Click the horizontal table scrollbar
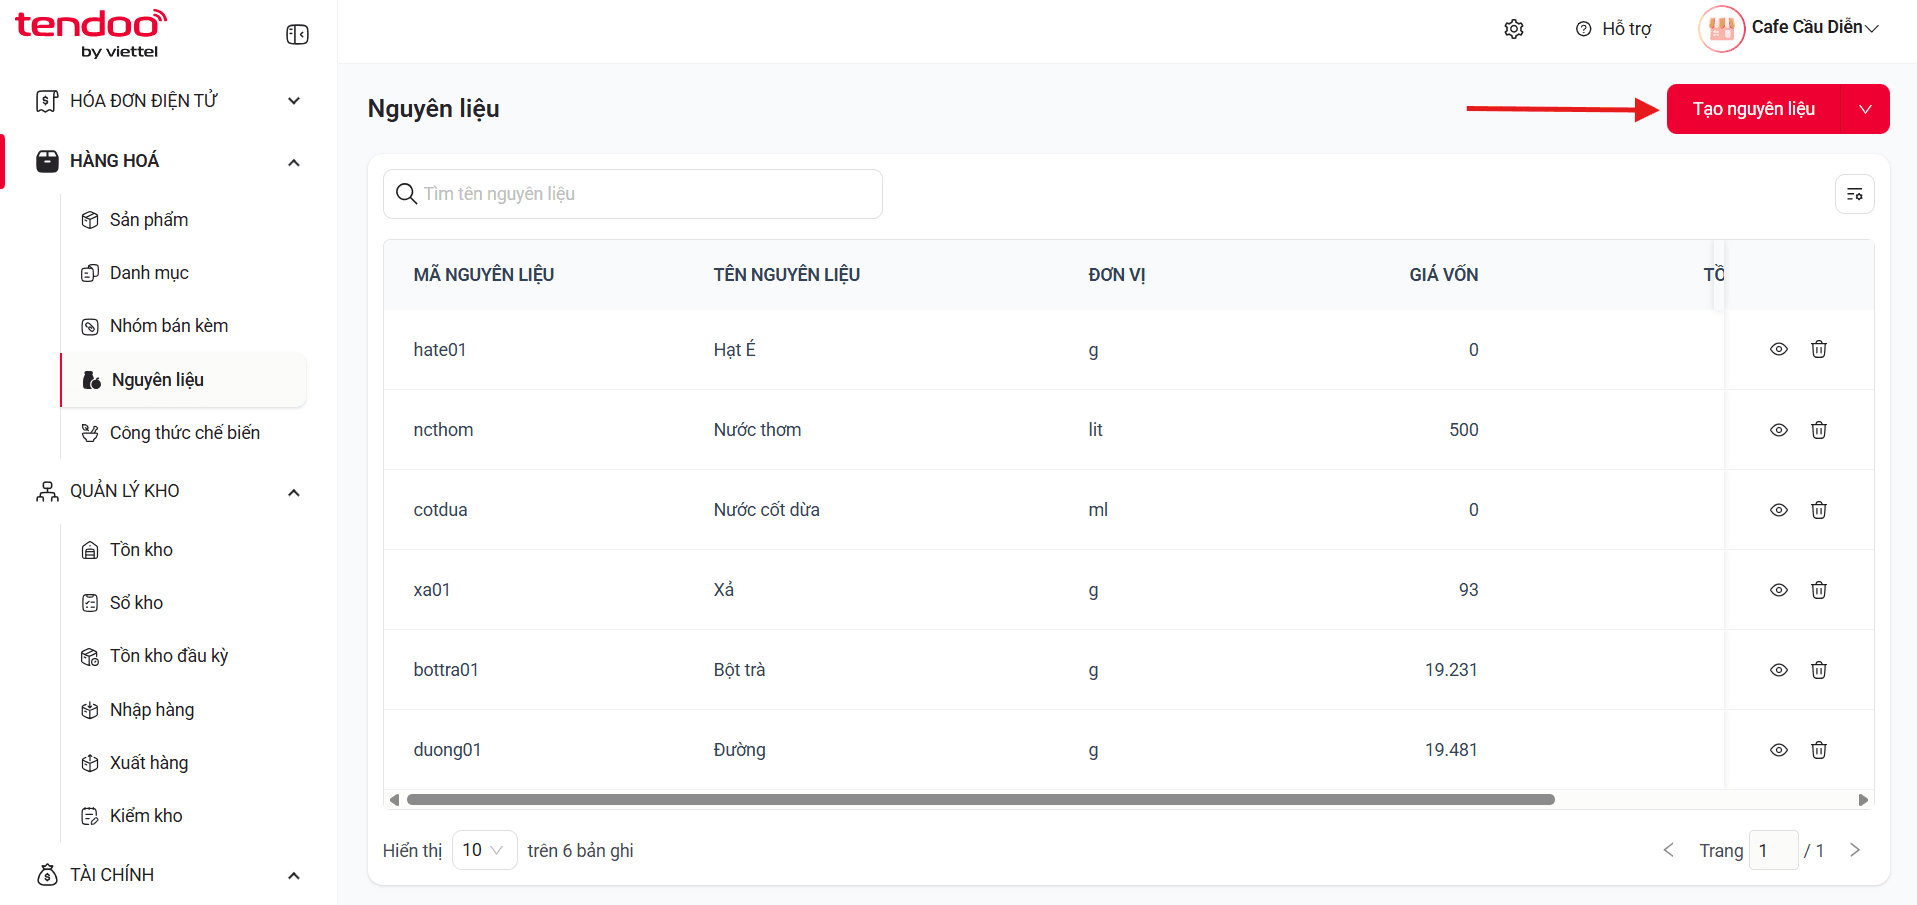The width and height of the screenshot is (1917, 905). [980, 800]
